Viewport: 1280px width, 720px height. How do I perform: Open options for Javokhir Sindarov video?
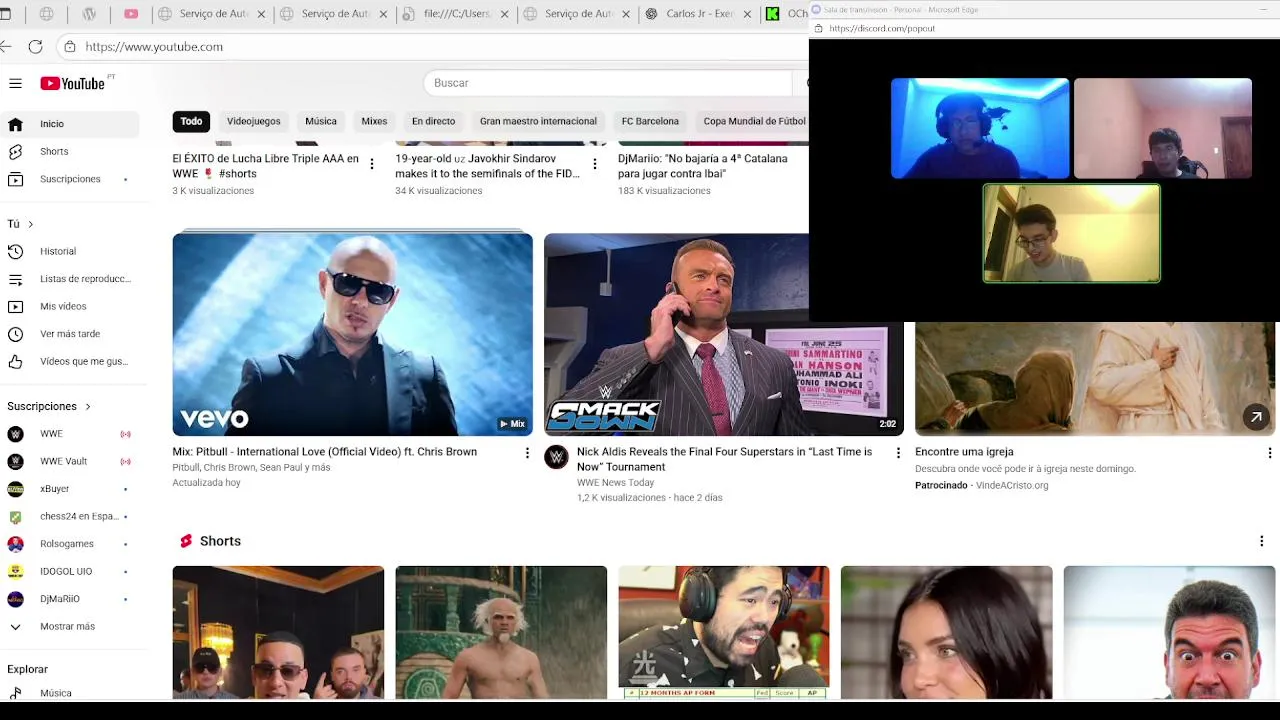[594, 164]
